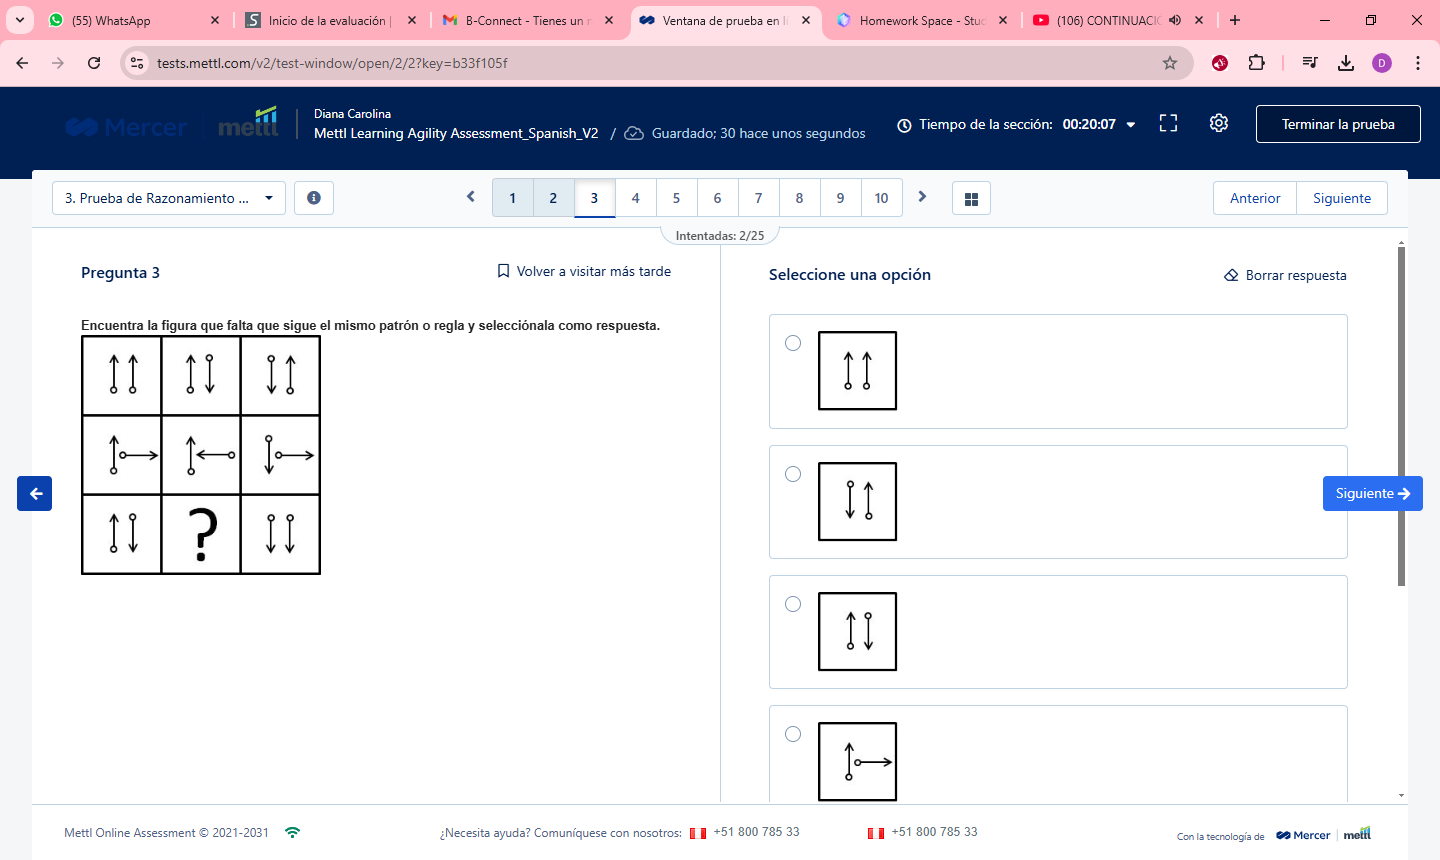Click the Pregunta 3 heading
1440x860 pixels.
[120, 273]
